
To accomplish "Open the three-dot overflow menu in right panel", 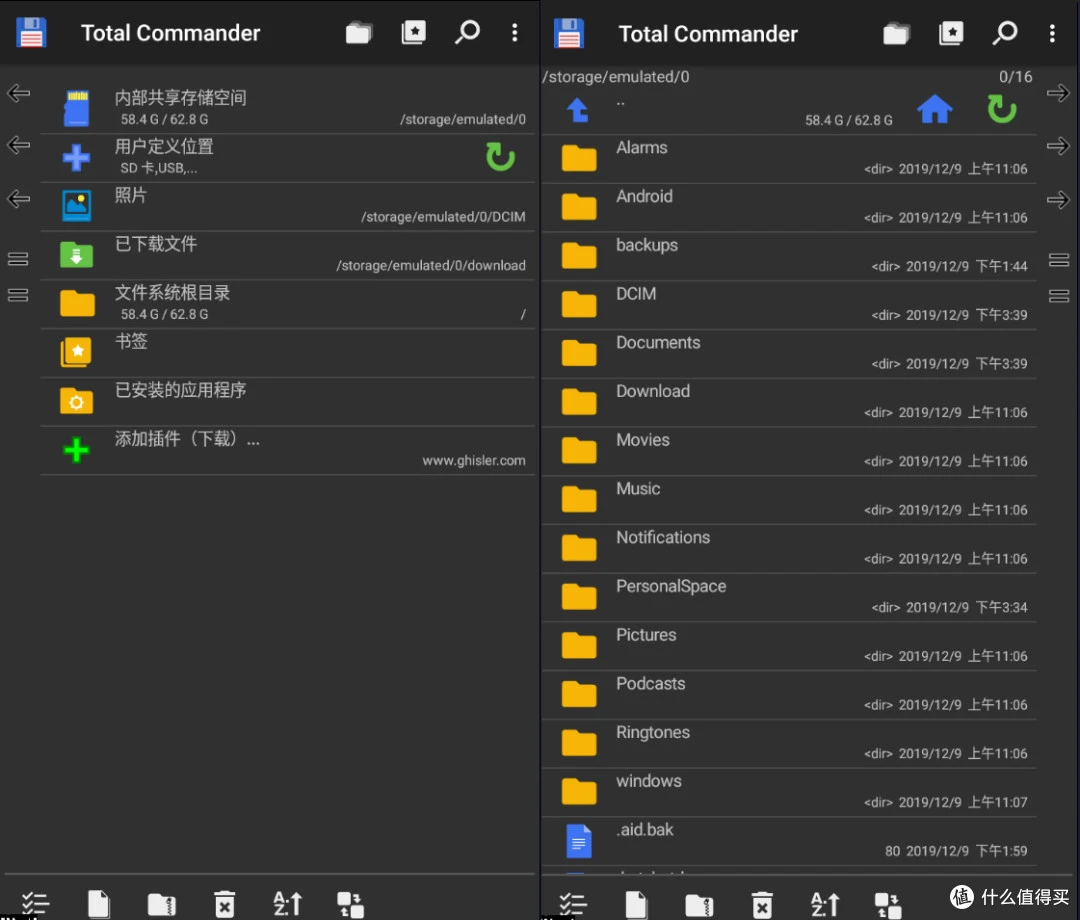I will [1052, 33].
